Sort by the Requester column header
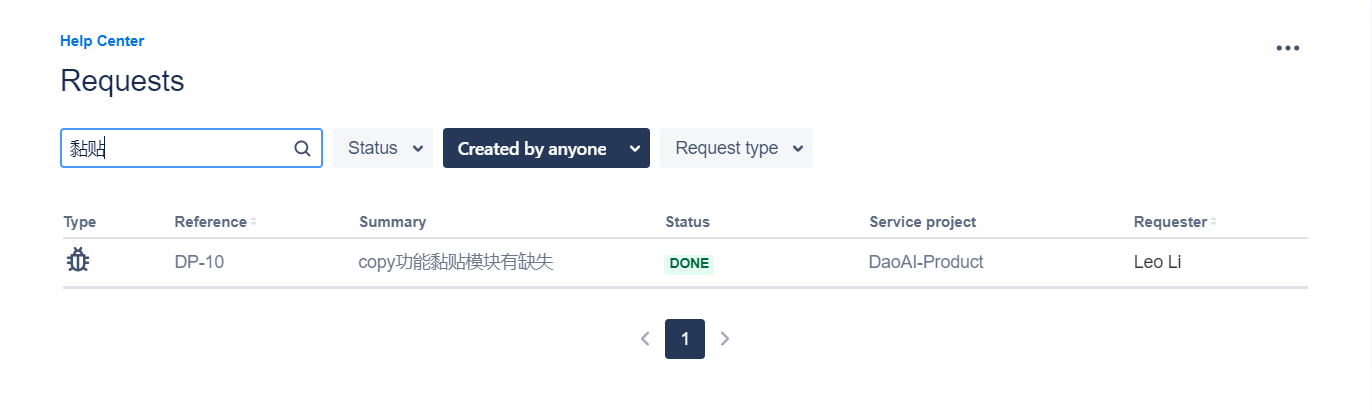The width and height of the screenshot is (1372, 410). click(x=1170, y=222)
